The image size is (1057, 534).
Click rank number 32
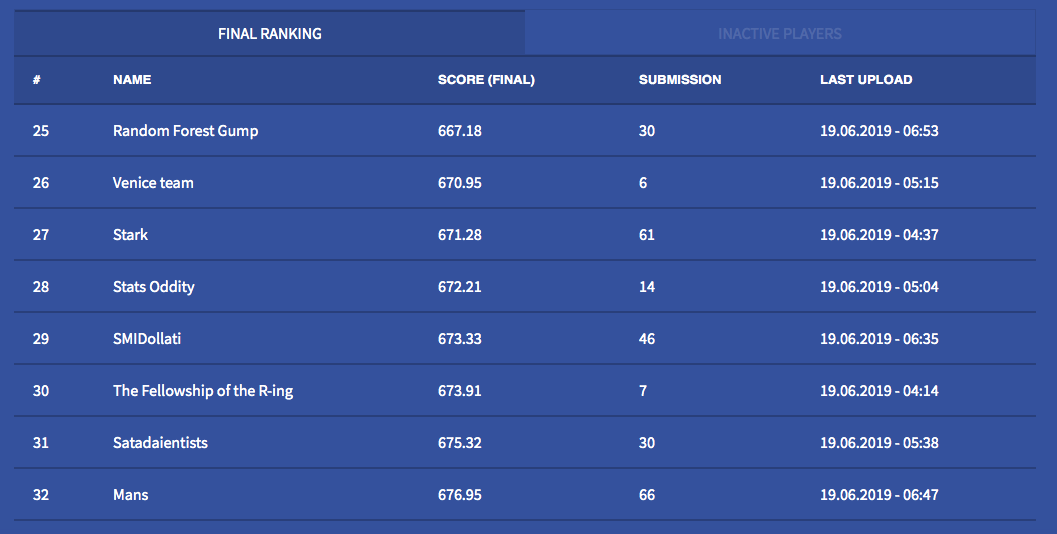click(x=41, y=495)
